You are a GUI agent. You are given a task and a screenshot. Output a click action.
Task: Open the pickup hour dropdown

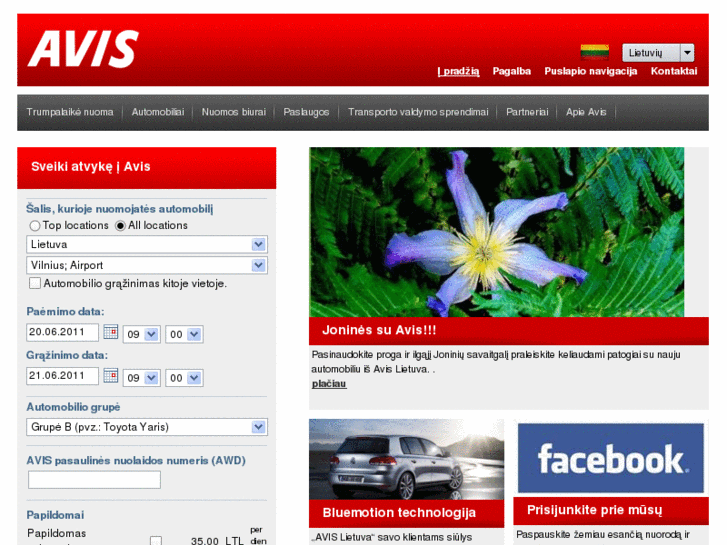coord(141,334)
